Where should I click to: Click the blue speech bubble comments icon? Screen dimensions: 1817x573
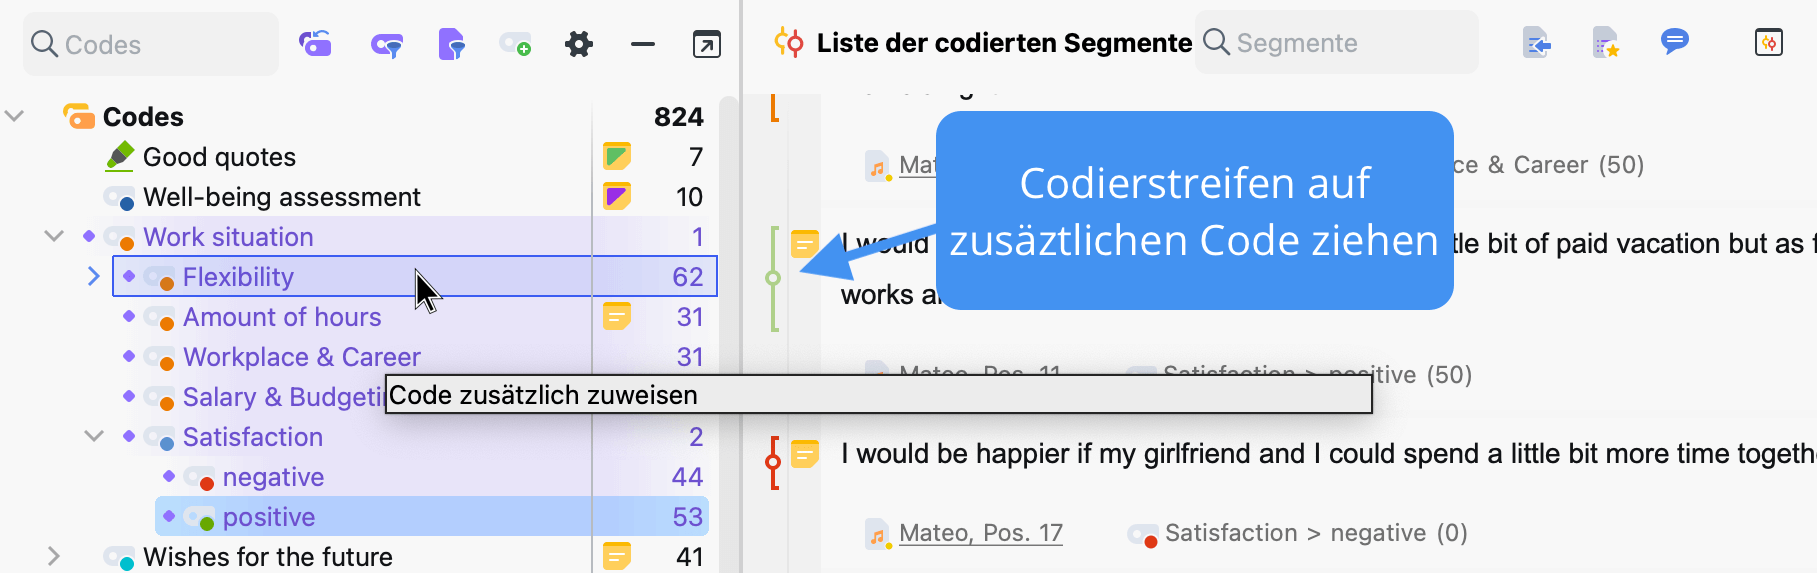pyautogui.click(x=1674, y=42)
